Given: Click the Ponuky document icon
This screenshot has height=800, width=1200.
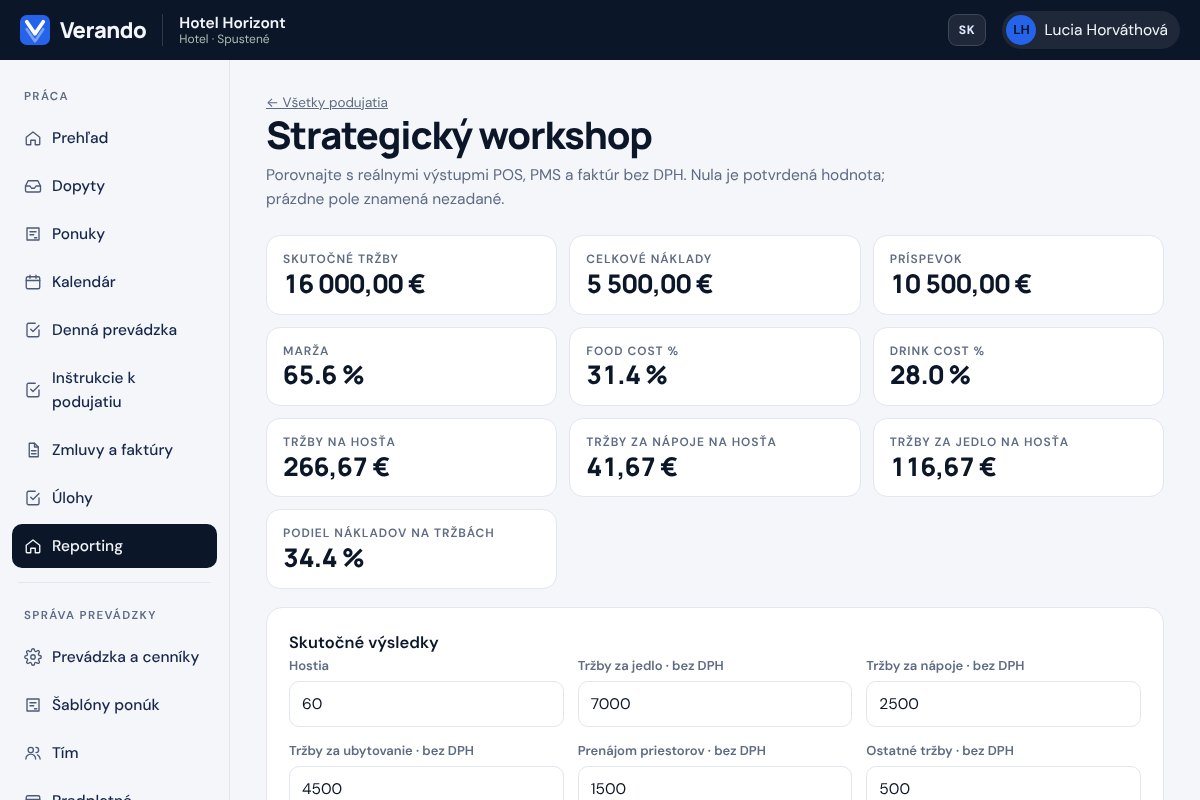Looking at the screenshot, I should click(33, 234).
